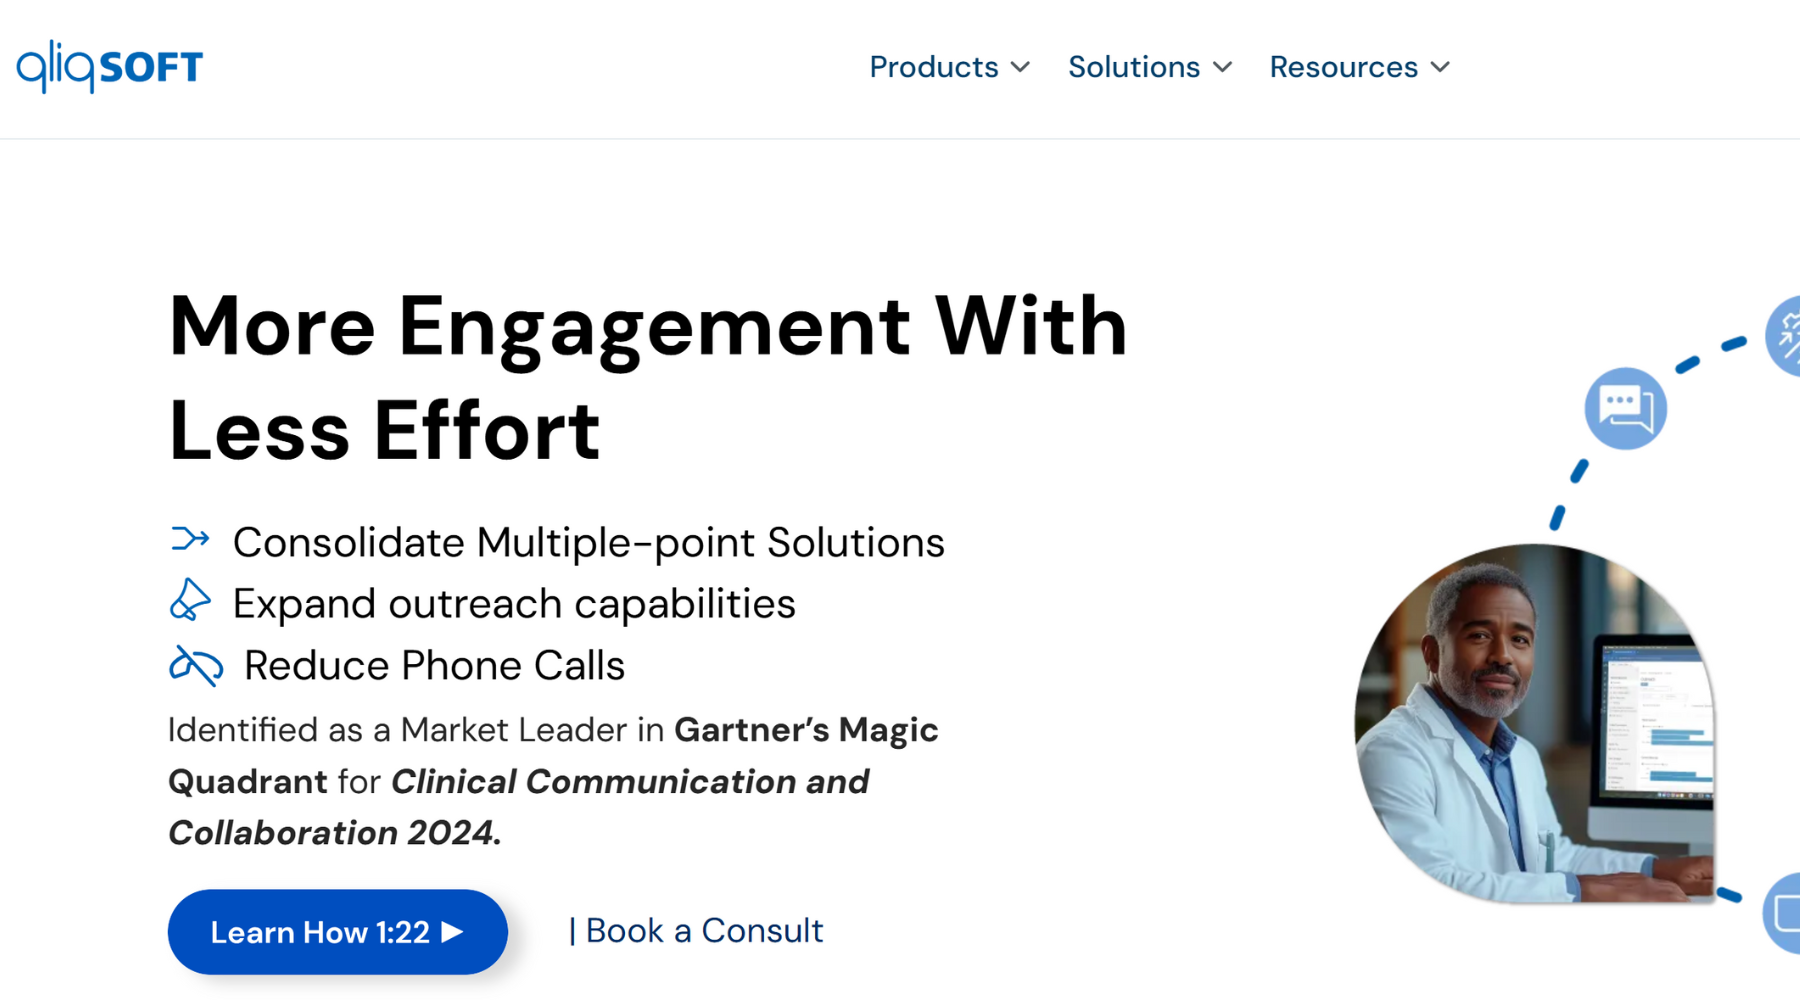This screenshot has width=1800, height=1000.
Task: Click the crossed-out phone icon
Action: [x=195, y=665]
